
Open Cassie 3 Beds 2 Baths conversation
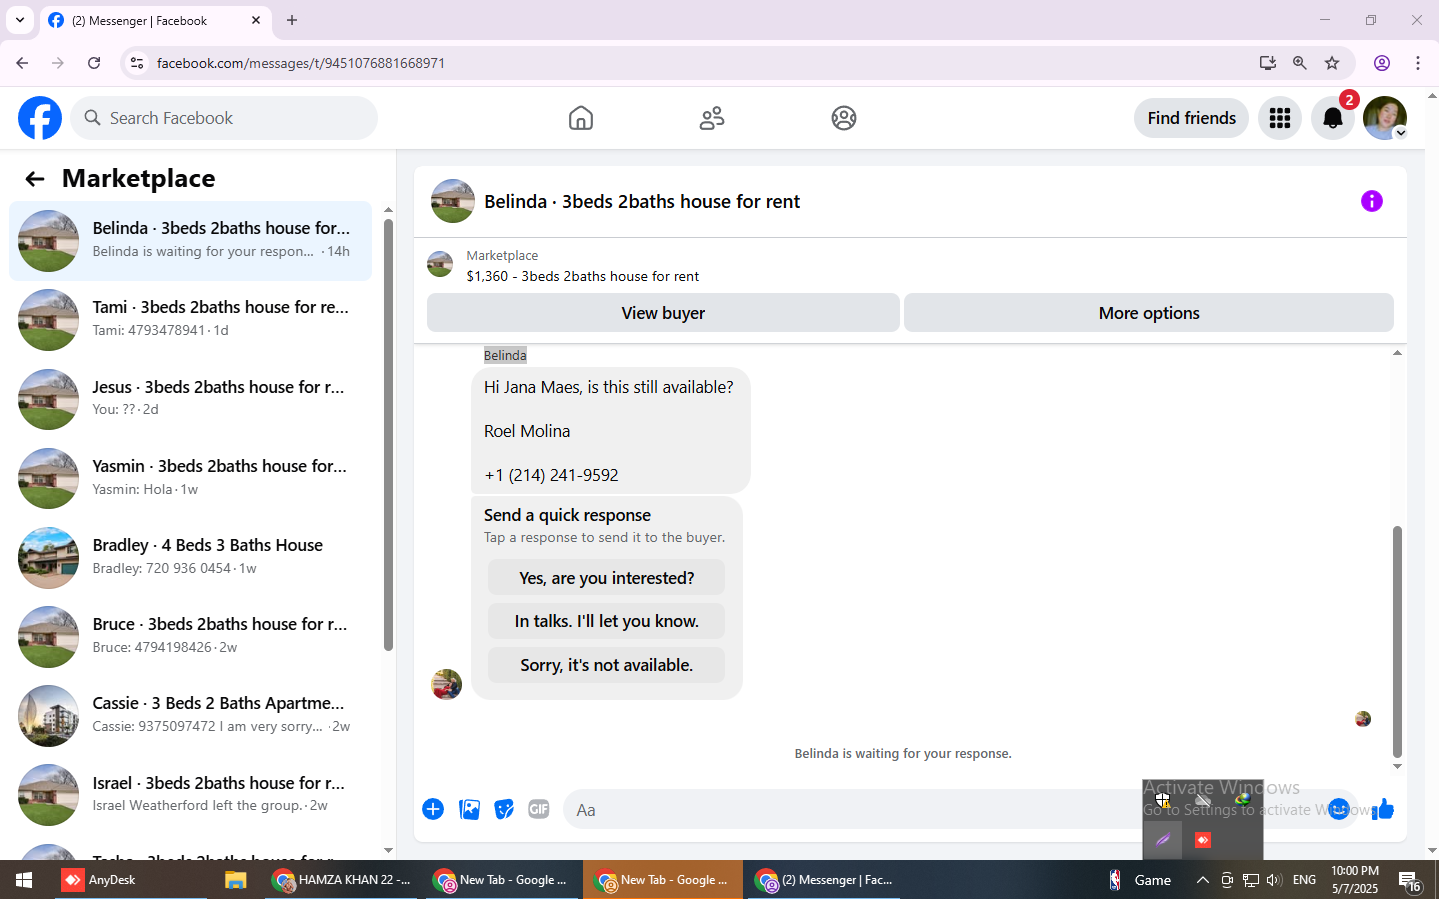pyautogui.click(x=190, y=715)
